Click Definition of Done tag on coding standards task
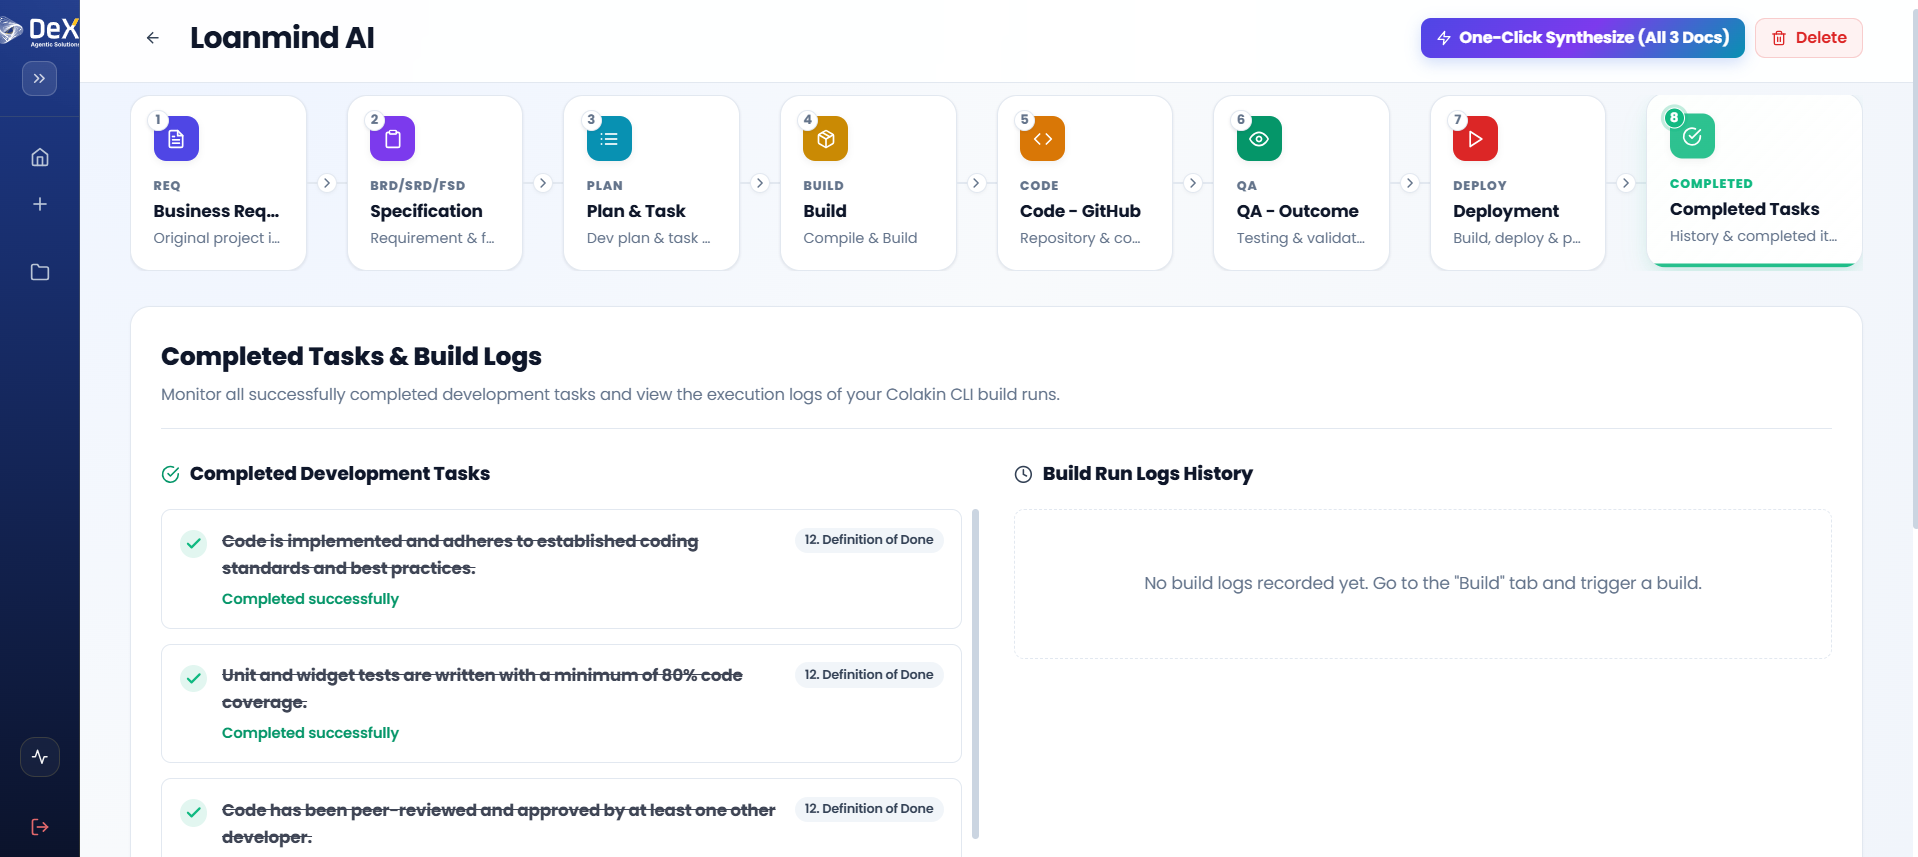Image resolution: width=1918 pixels, height=857 pixels. (869, 540)
